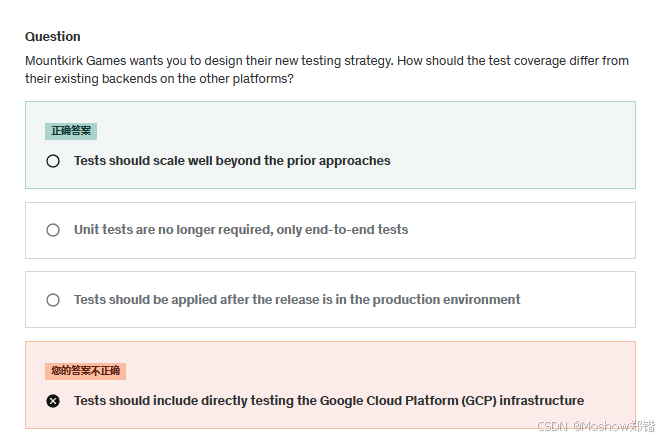Click the red "您的答案不正确" badge
Screen dimensions: 663x440
pos(85,371)
